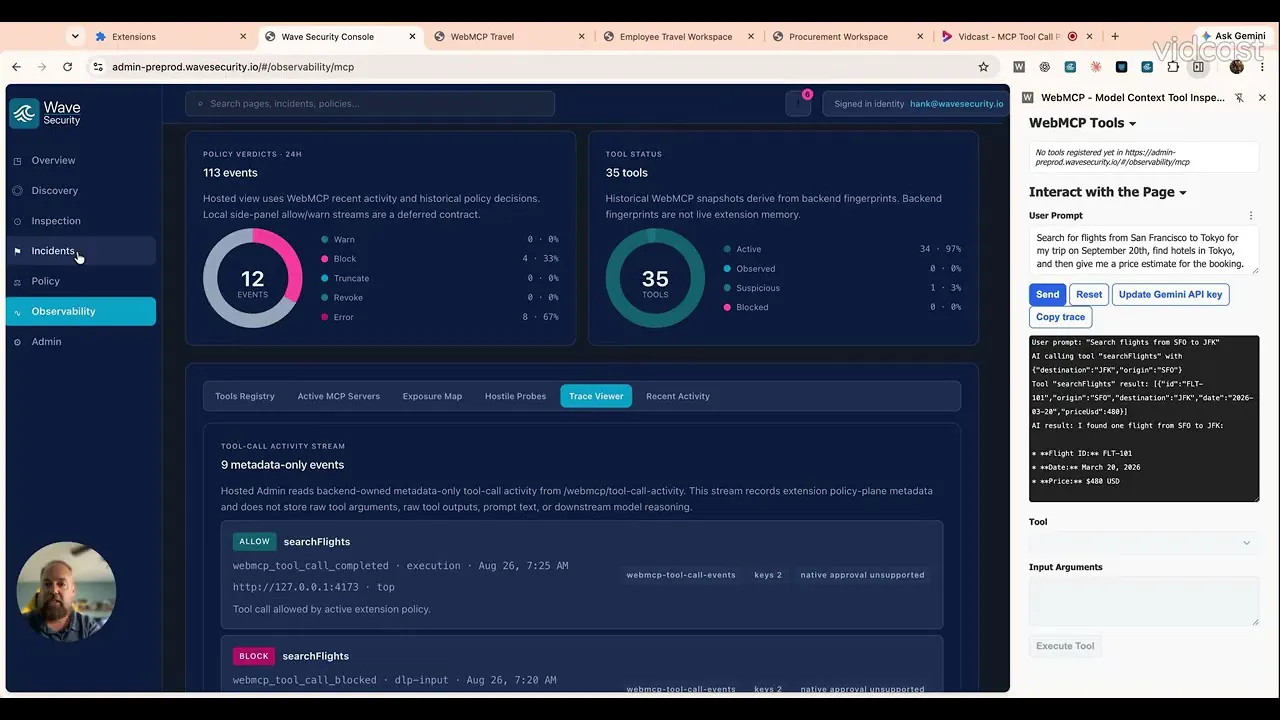1280x720 pixels.
Task: Switch to the Recent Activity tab
Action: click(x=678, y=396)
